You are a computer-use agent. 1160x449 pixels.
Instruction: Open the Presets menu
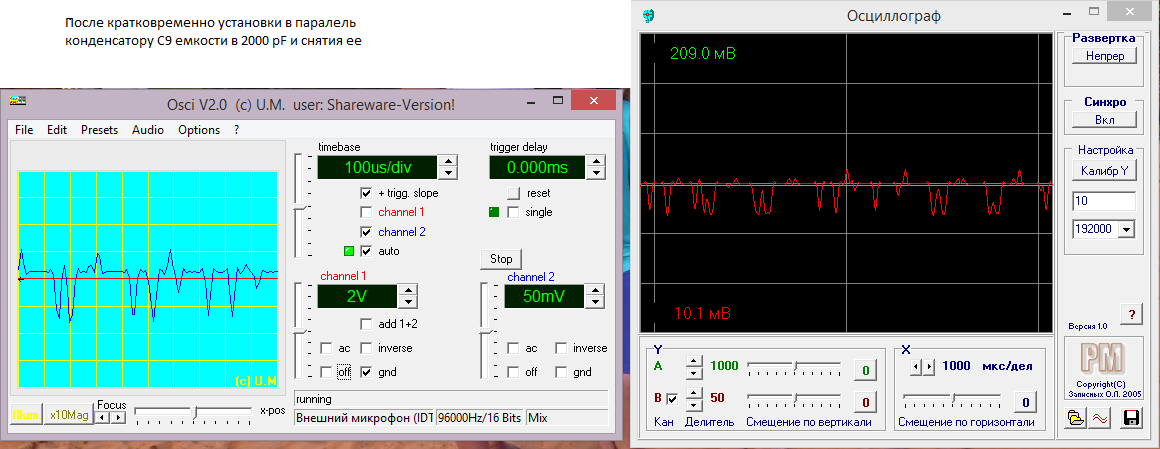(x=99, y=130)
